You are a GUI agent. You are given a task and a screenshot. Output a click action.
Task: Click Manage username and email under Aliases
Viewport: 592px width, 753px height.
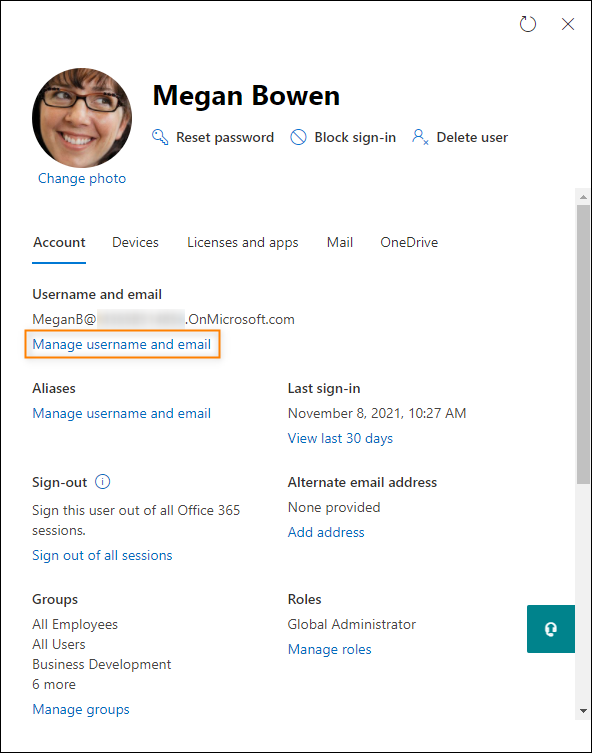tap(122, 413)
